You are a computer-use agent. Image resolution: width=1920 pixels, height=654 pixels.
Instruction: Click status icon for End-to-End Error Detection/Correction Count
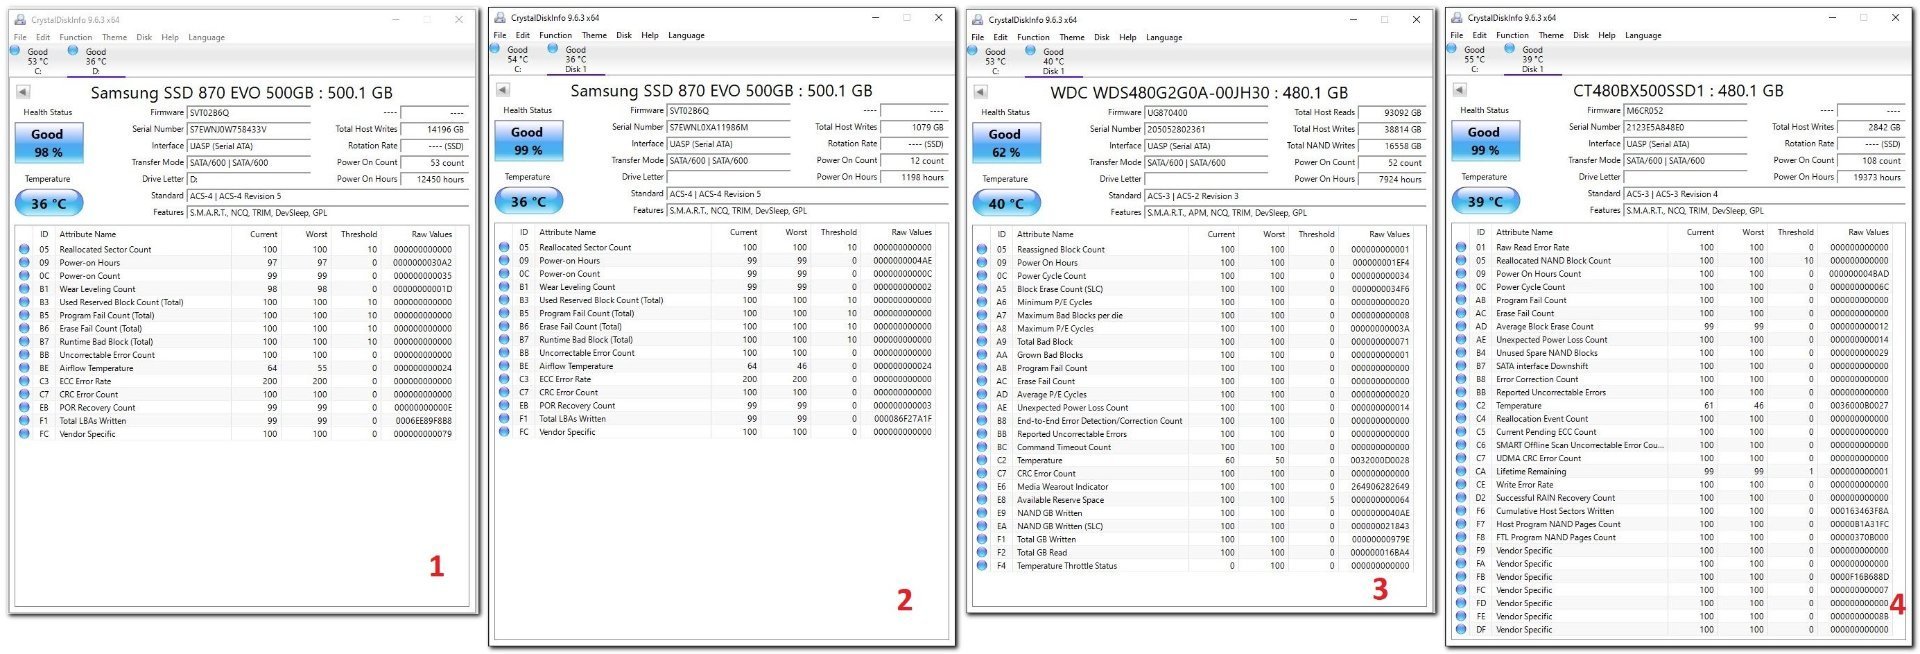[982, 421]
